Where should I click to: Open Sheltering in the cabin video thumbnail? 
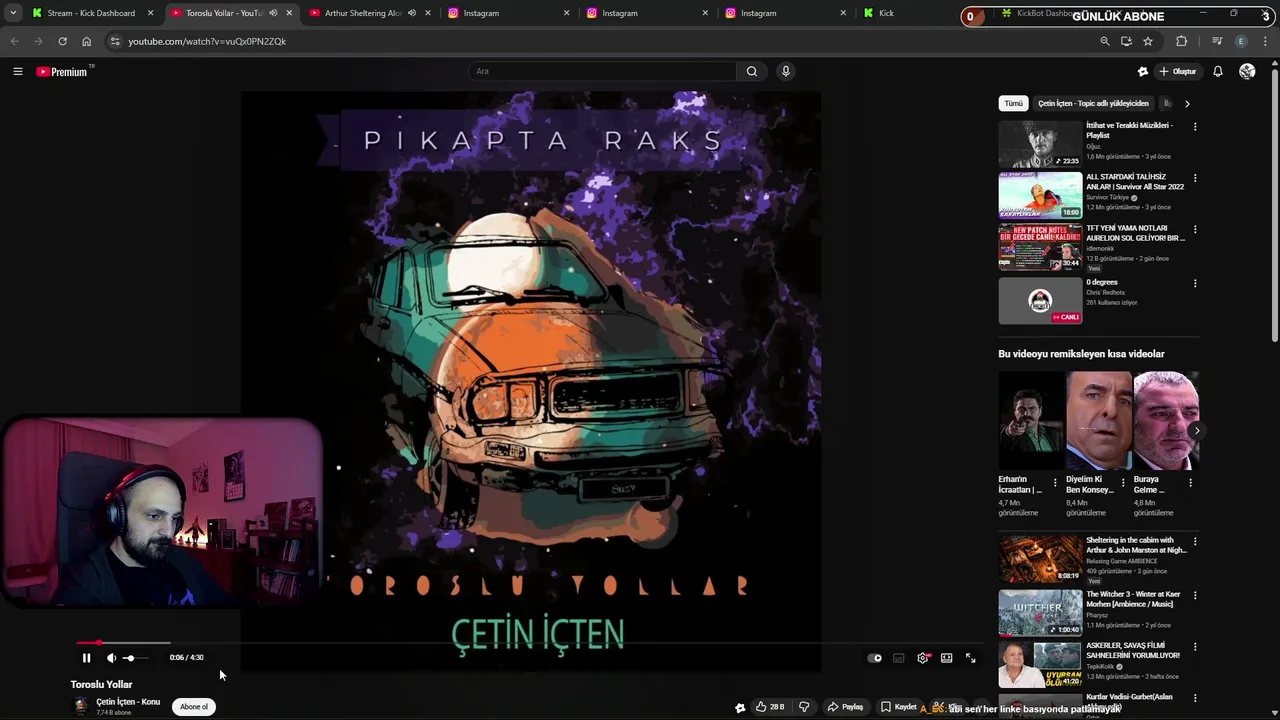1040,558
